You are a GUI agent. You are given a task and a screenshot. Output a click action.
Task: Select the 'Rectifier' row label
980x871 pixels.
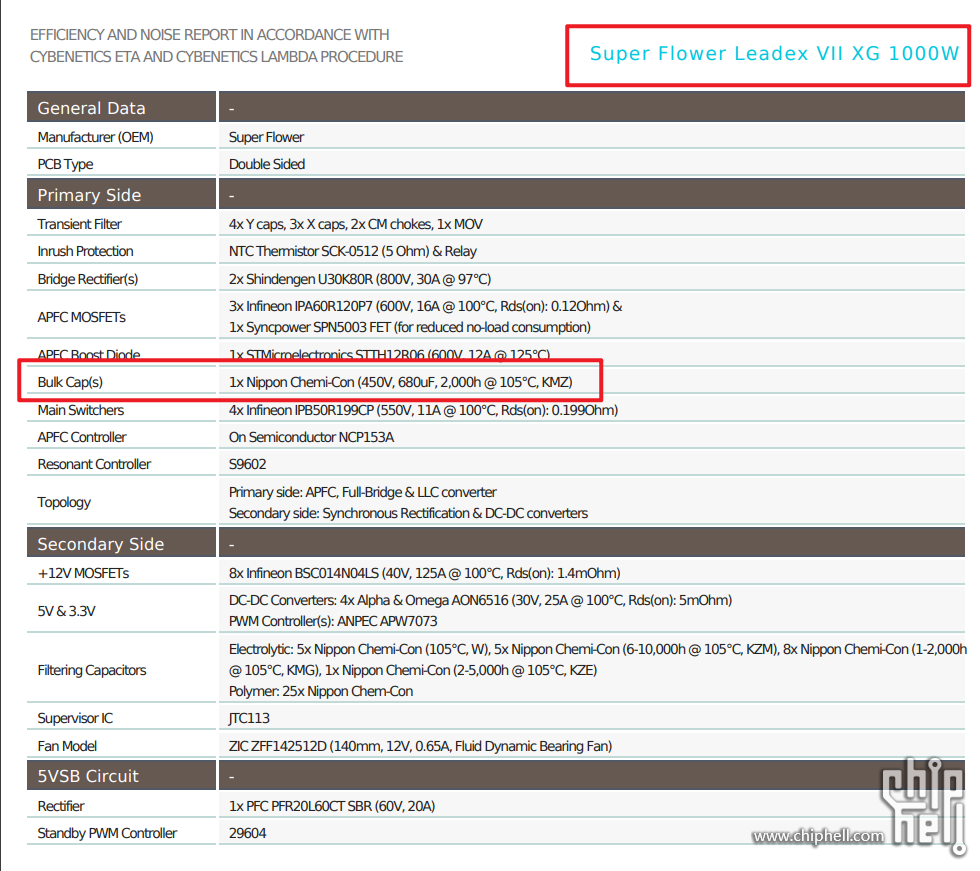(x=61, y=807)
